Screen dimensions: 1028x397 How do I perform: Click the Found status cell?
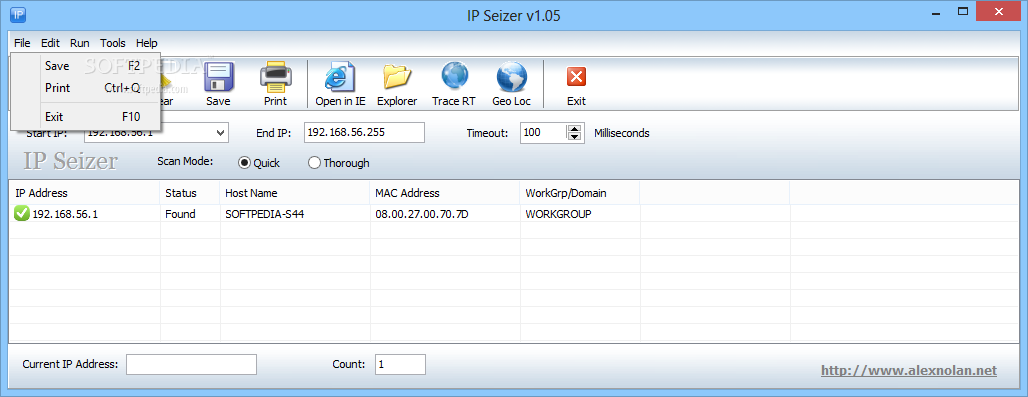point(180,214)
